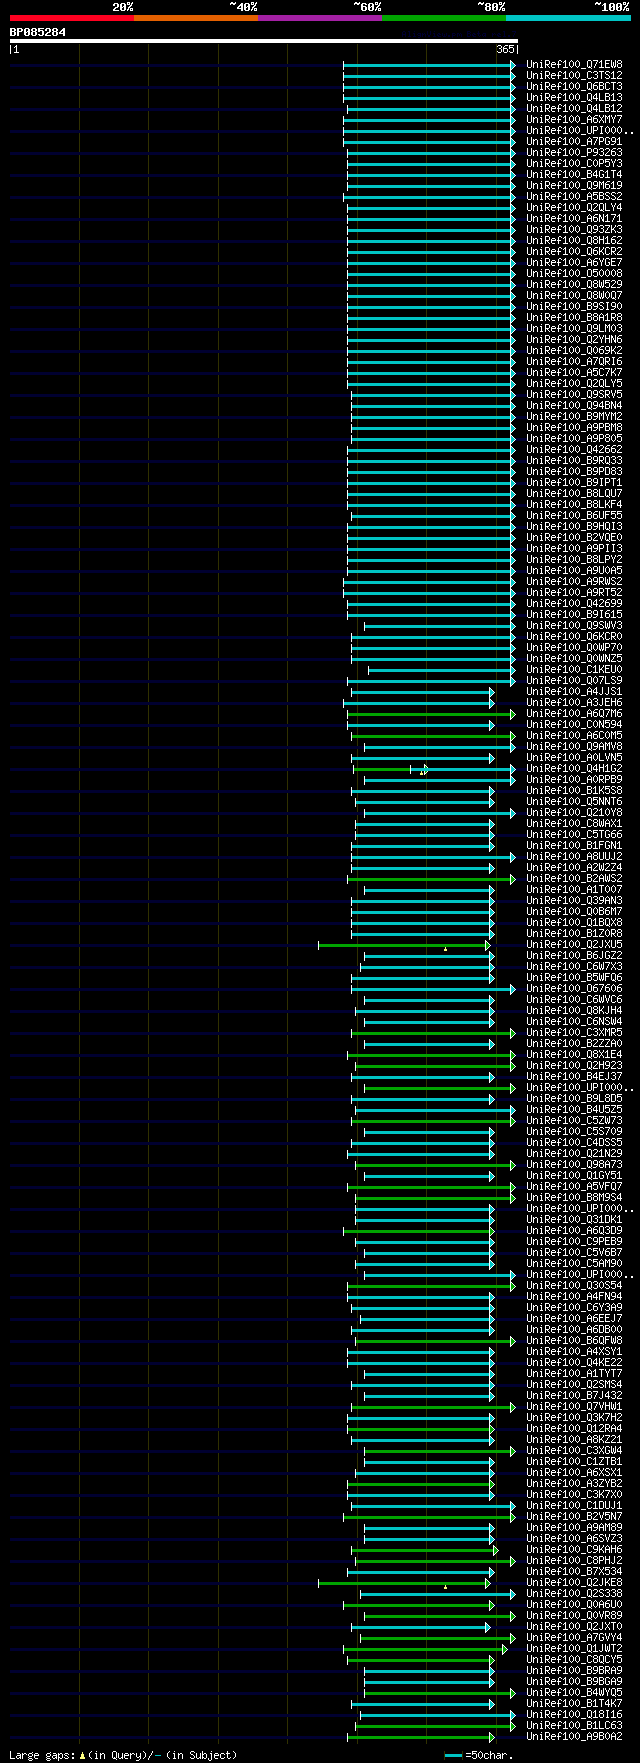The width and height of the screenshot is (640, 1763).
Task: Click the end position label 365
Action: coord(505,49)
